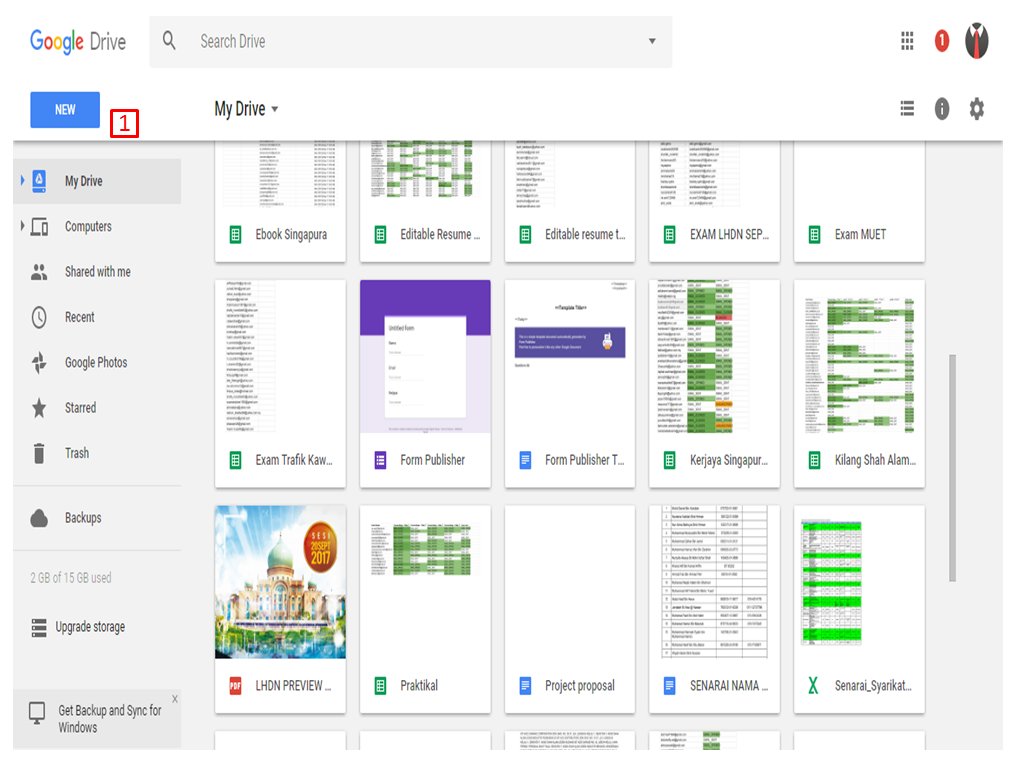Image resolution: width=1011 pixels, height=767 pixels.
Task: Expand the Computers tree item
Action: [x=19, y=226]
